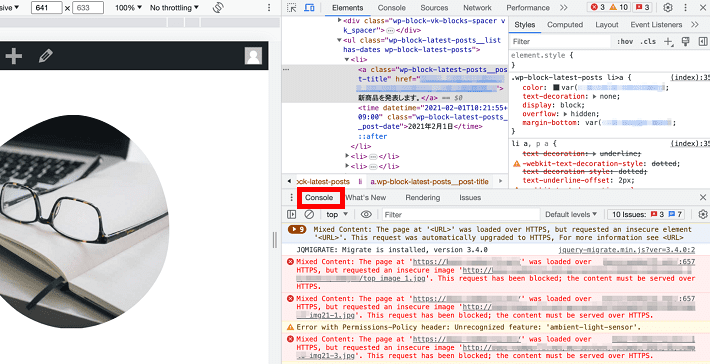
Task: Click the color swatch in li>a rule
Action: click(x=556, y=88)
